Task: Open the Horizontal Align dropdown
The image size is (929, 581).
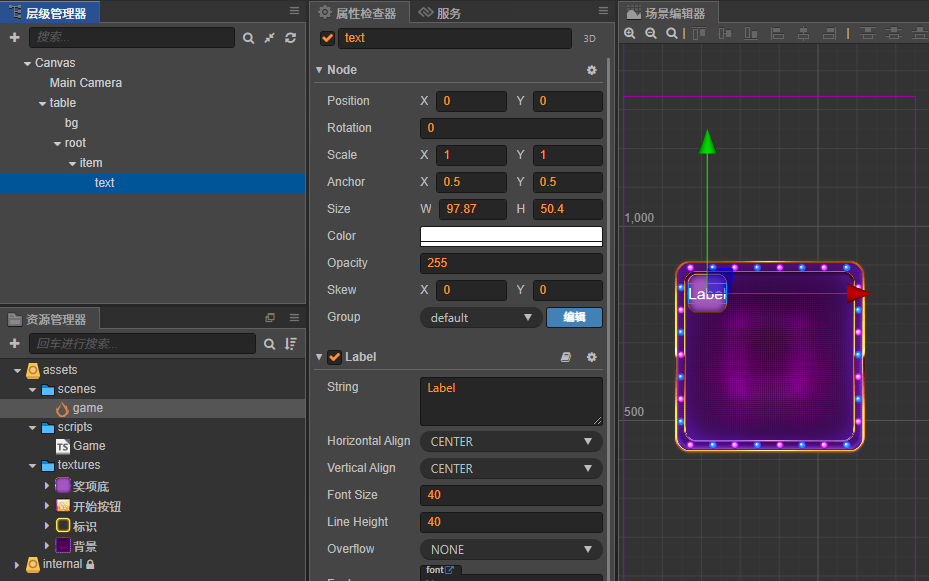Action: tap(511, 442)
